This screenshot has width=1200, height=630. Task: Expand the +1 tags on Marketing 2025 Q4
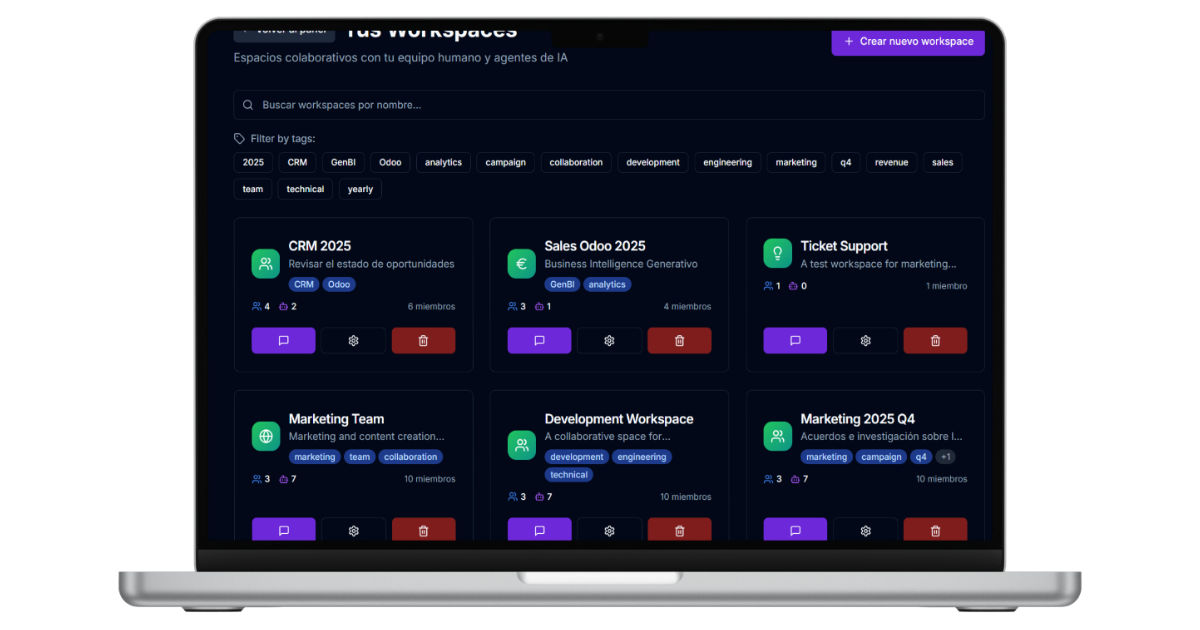point(946,457)
